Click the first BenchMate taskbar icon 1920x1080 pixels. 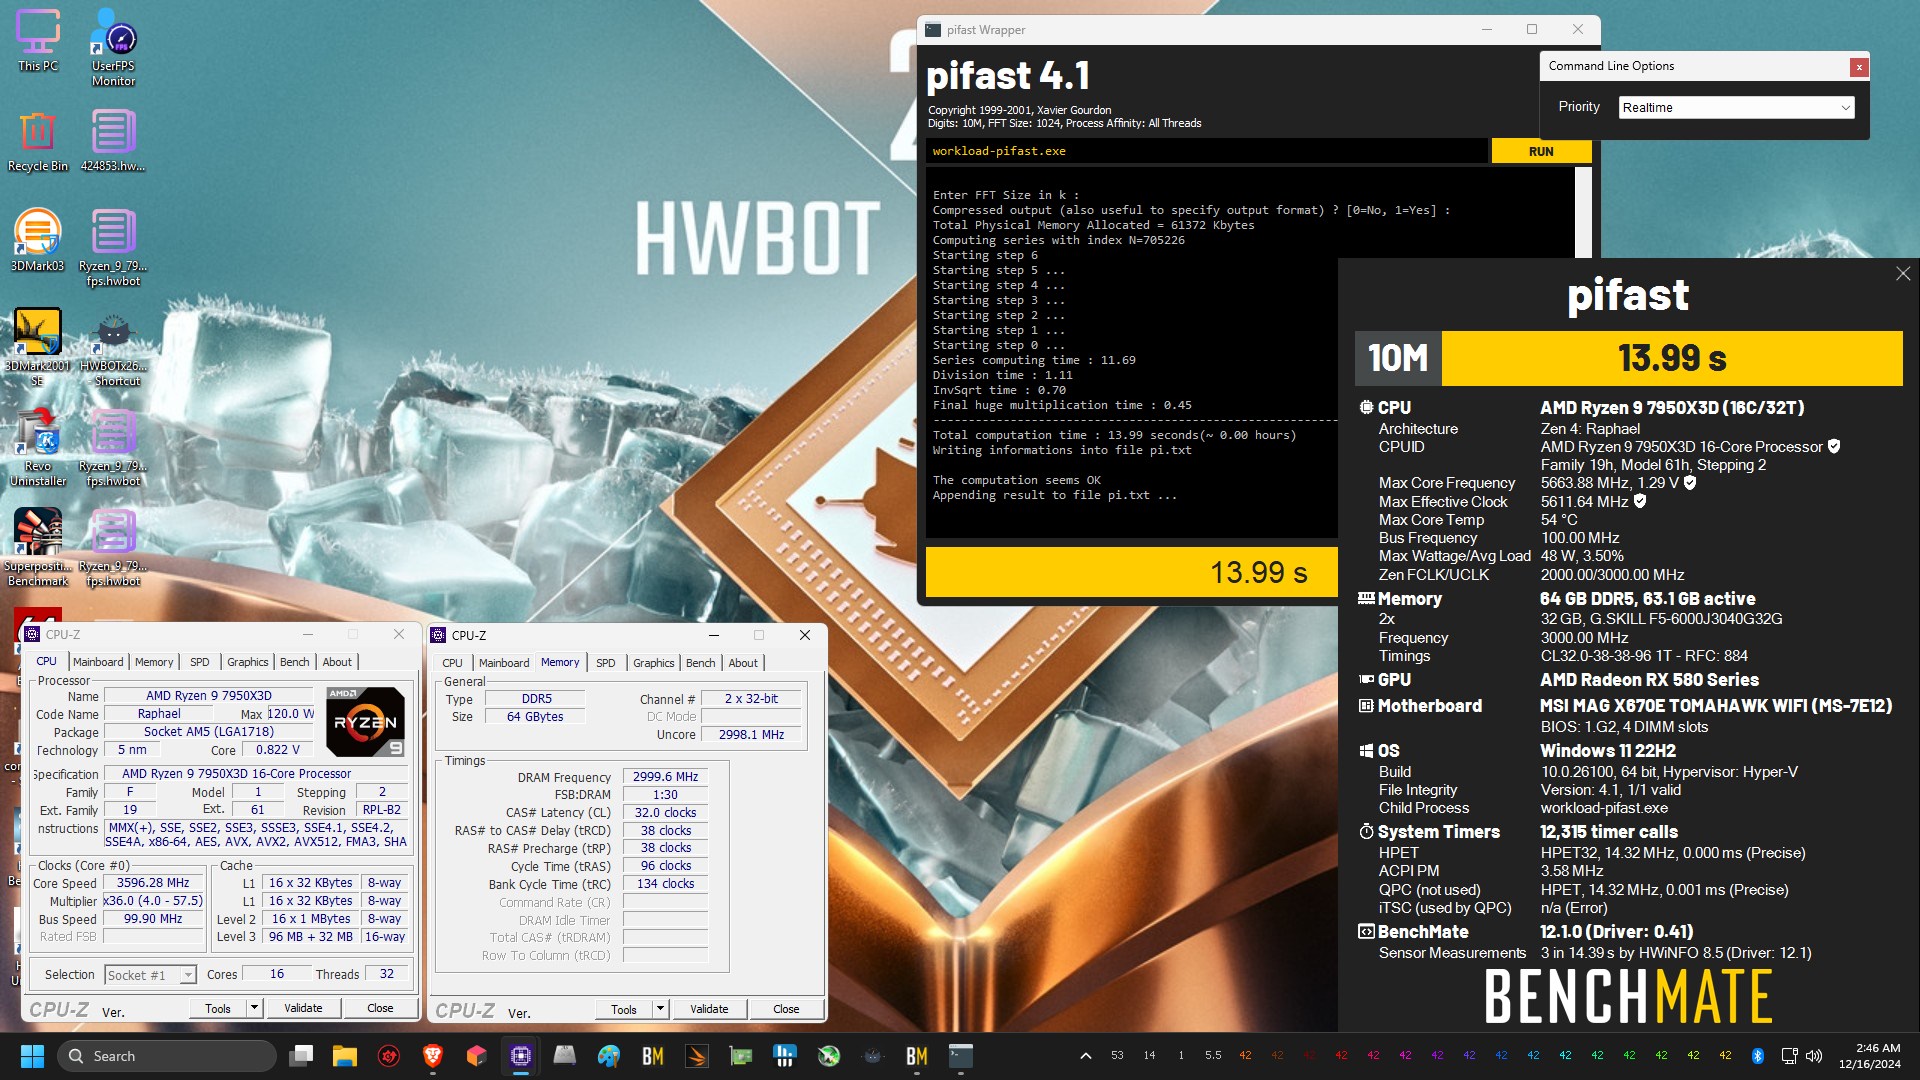(x=653, y=1056)
